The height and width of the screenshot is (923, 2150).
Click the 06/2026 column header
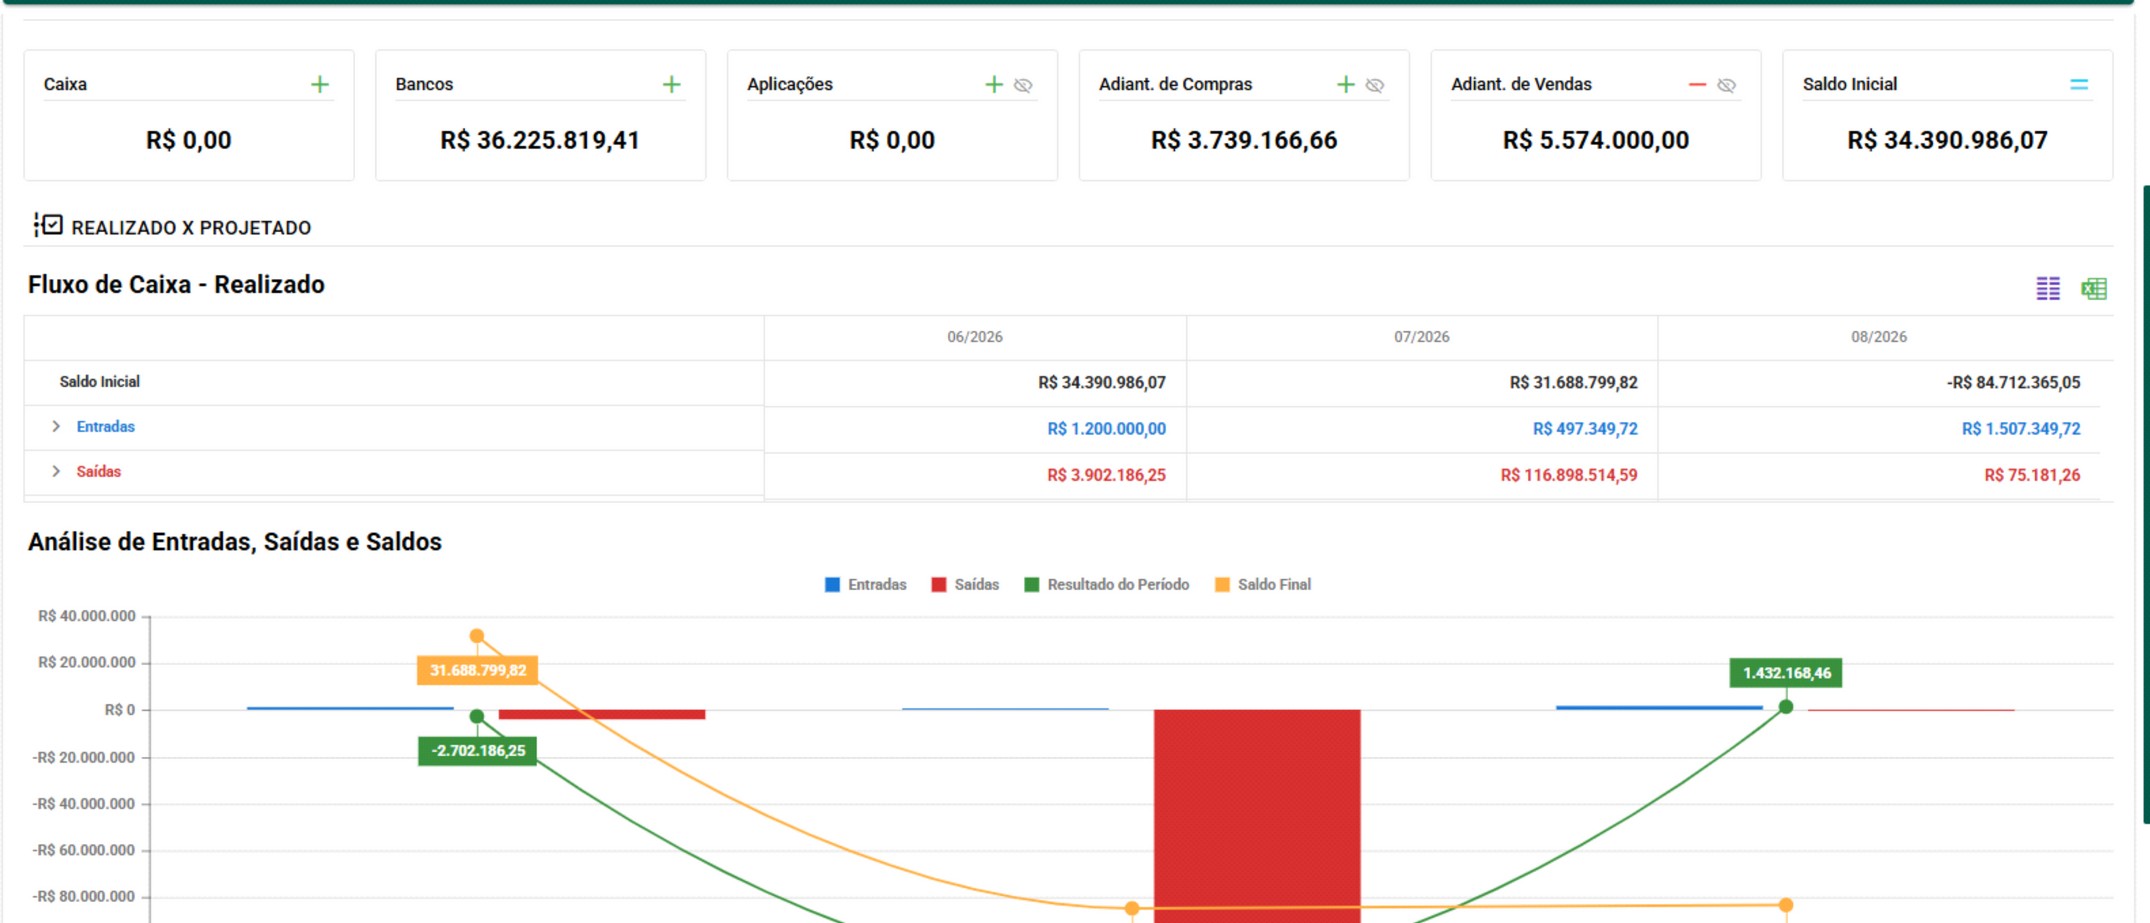[975, 338]
